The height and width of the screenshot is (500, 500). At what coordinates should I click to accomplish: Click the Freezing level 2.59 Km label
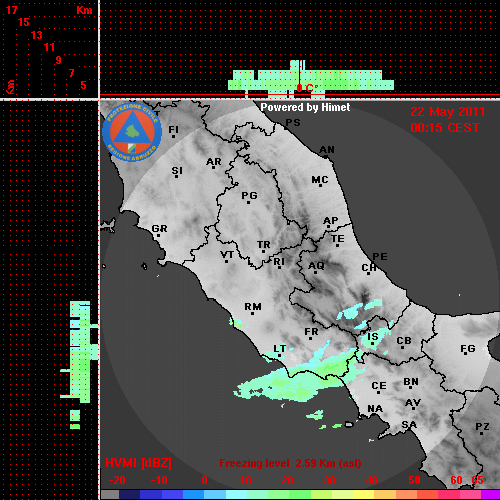[x=290, y=463]
